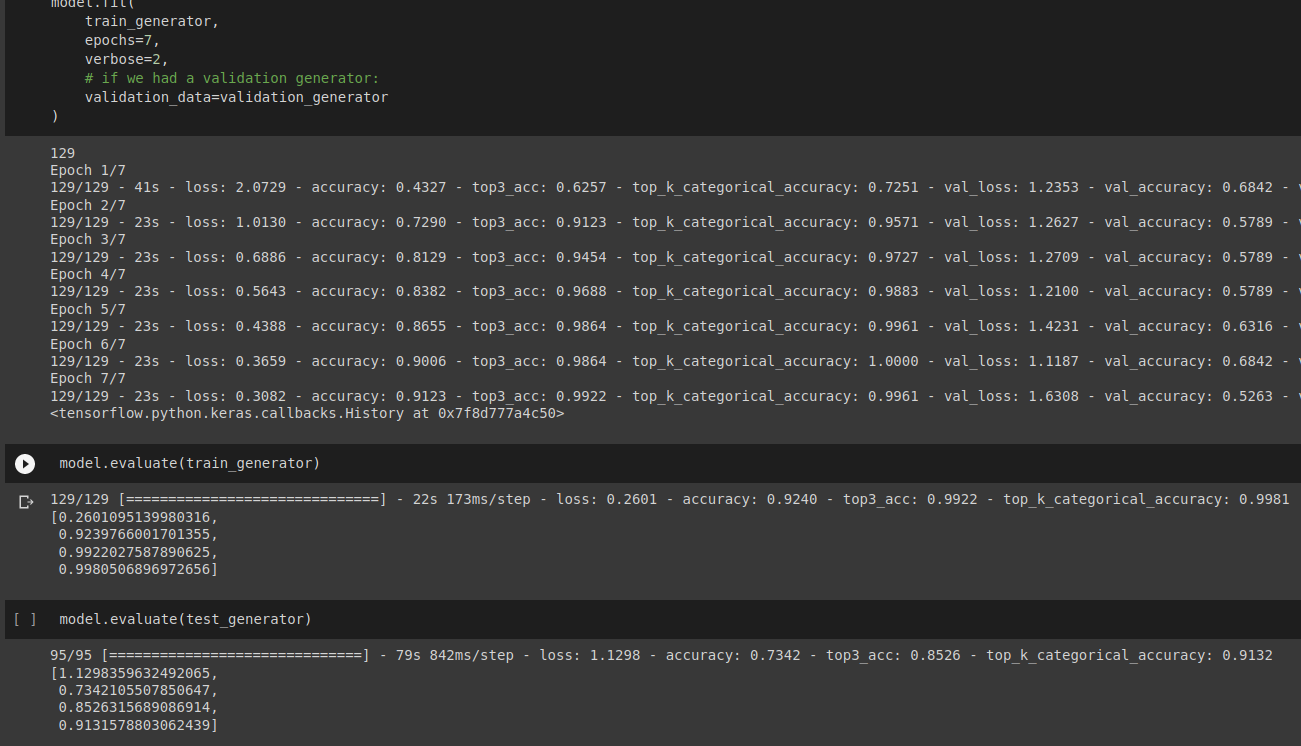Click the validation_data=validation_generator line

[236, 97]
